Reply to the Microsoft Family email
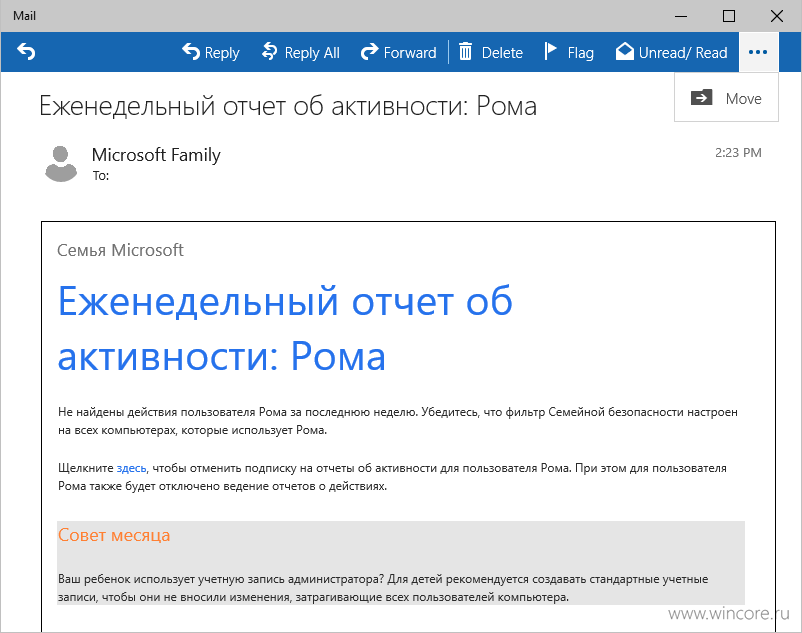The width and height of the screenshot is (802, 633). 211,52
